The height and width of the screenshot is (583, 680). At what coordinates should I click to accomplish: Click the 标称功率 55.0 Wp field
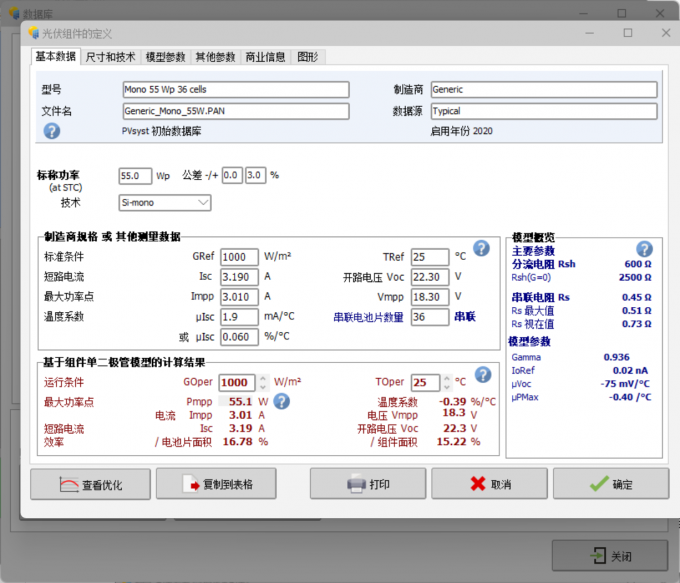coord(135,176)
